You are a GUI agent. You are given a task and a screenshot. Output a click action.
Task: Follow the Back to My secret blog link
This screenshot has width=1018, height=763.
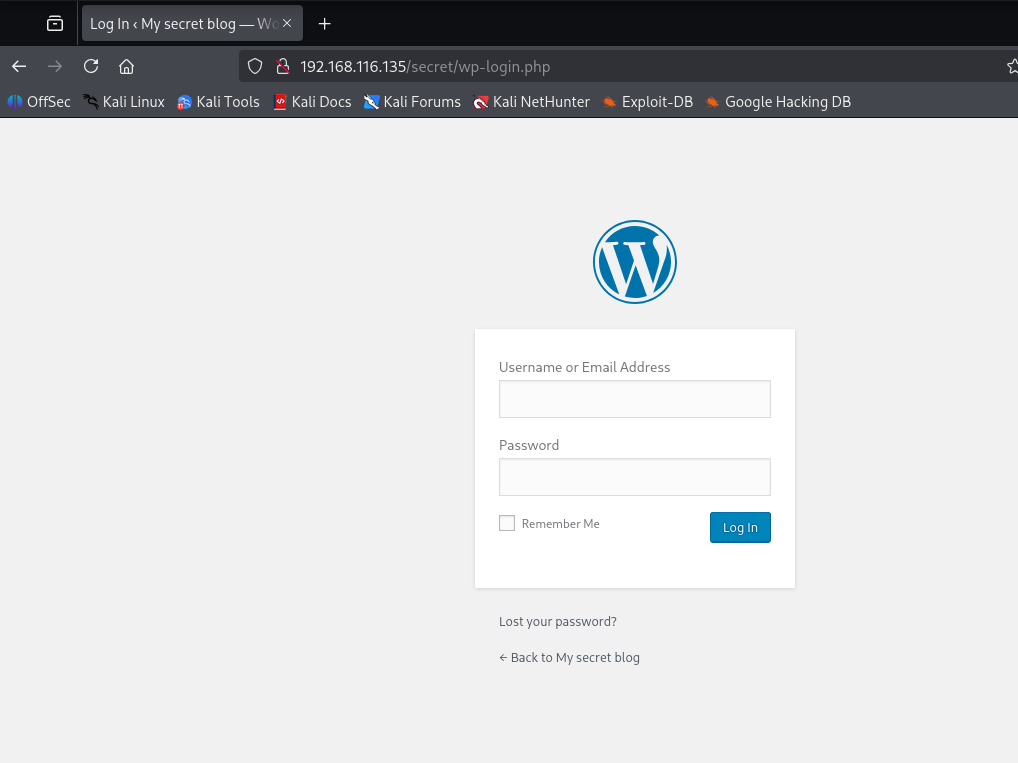tap(569, 657)
